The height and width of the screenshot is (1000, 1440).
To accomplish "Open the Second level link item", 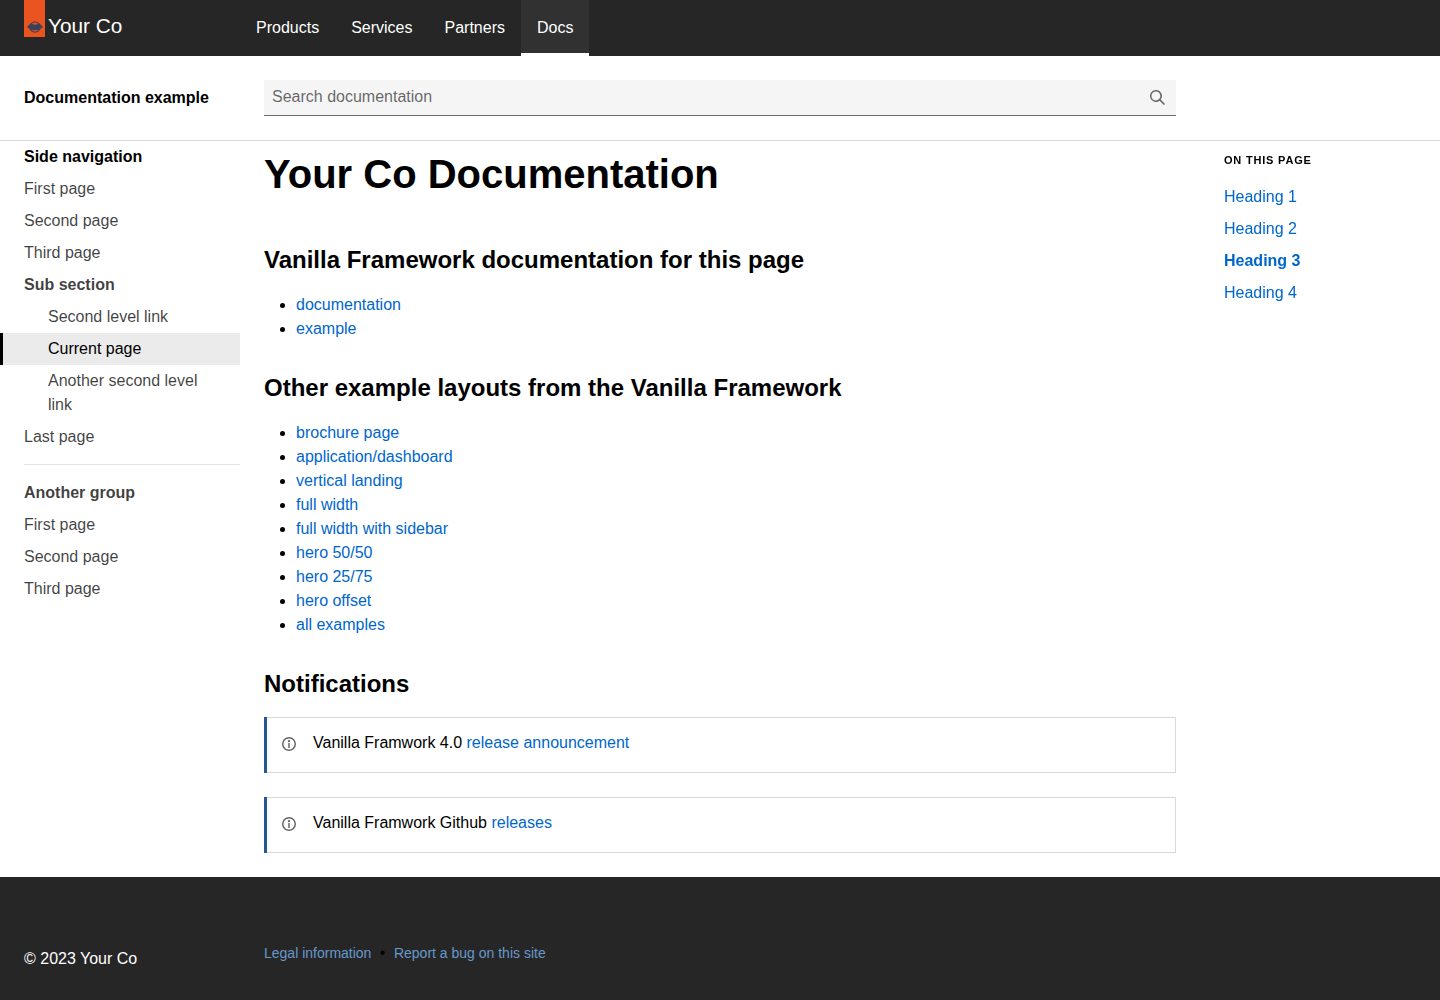I will pos(108,316).
